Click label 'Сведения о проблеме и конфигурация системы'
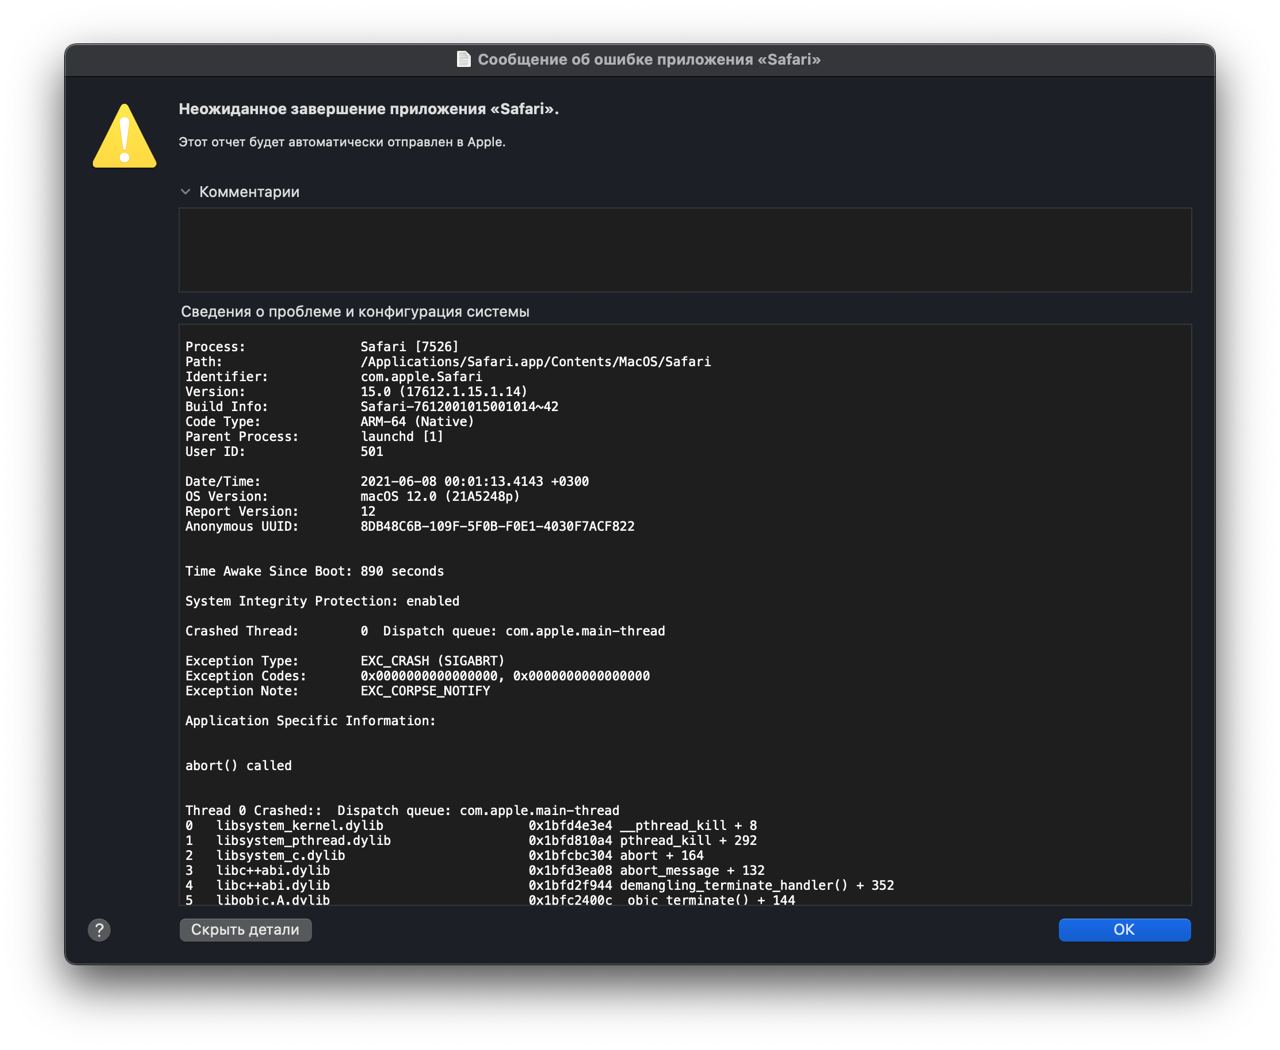Screen dimensions: 1280x1050 click(x=355, y=312)
